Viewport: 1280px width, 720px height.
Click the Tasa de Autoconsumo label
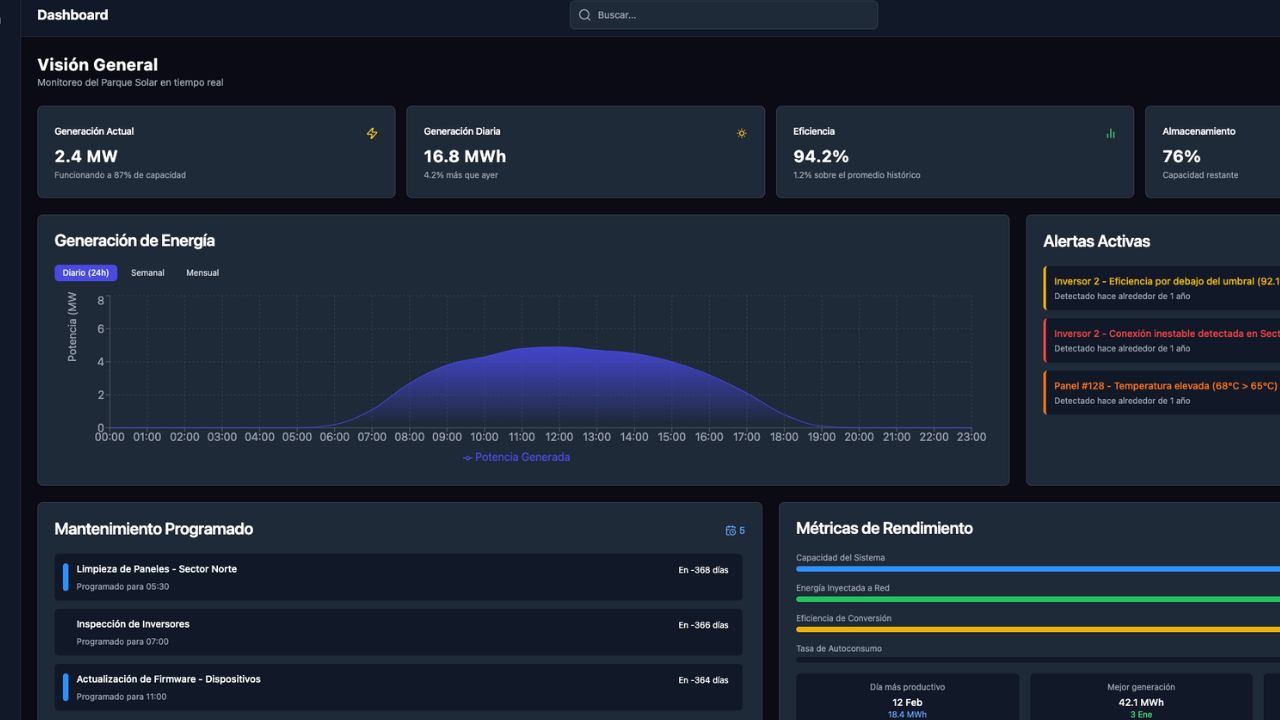pyautogui.click(x=838, y=649)
